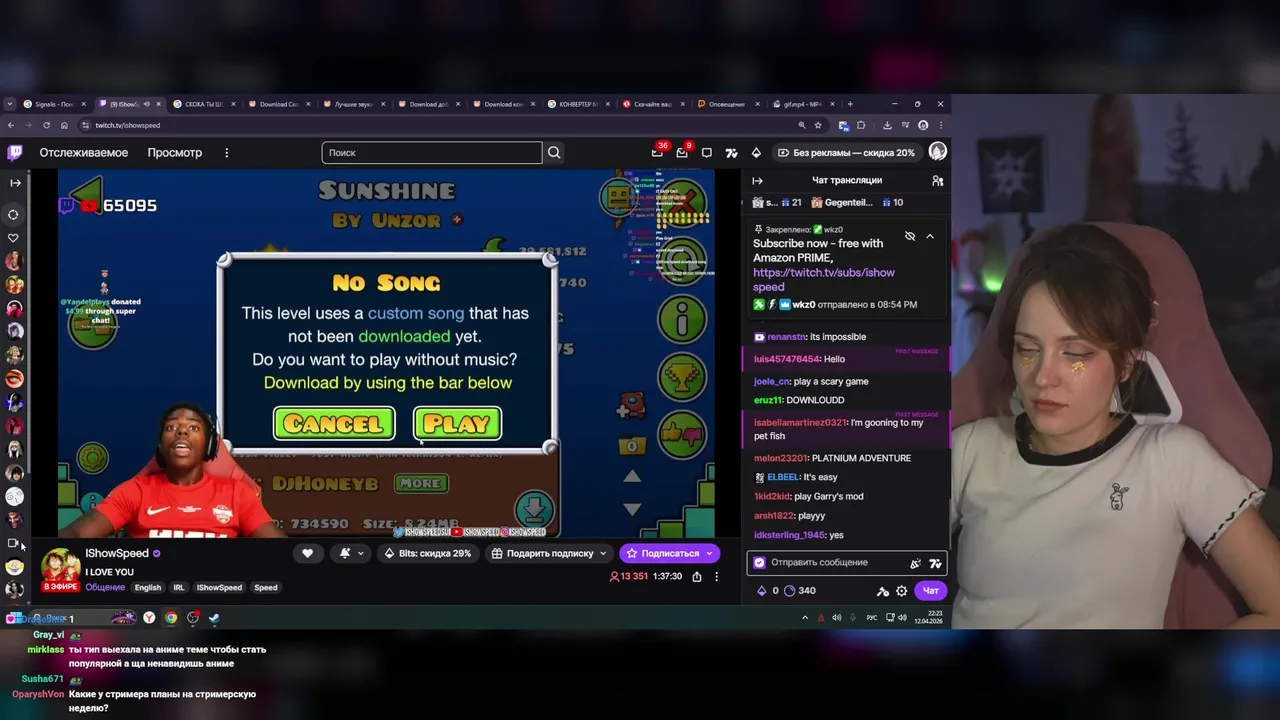This screenshot has width=1280, height=720.
Task: Hide the pinned chat message
Action: pyautogui.click(x=910, y=236)
